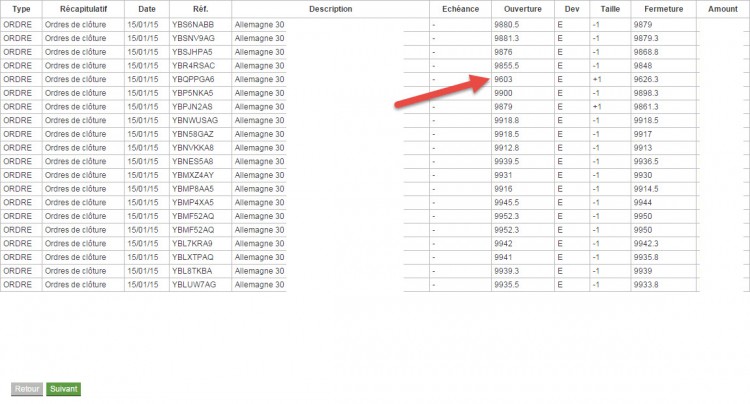Viewport: 750px width, 404px height.
Task: Click the gray Retour button
Action: 27,389
